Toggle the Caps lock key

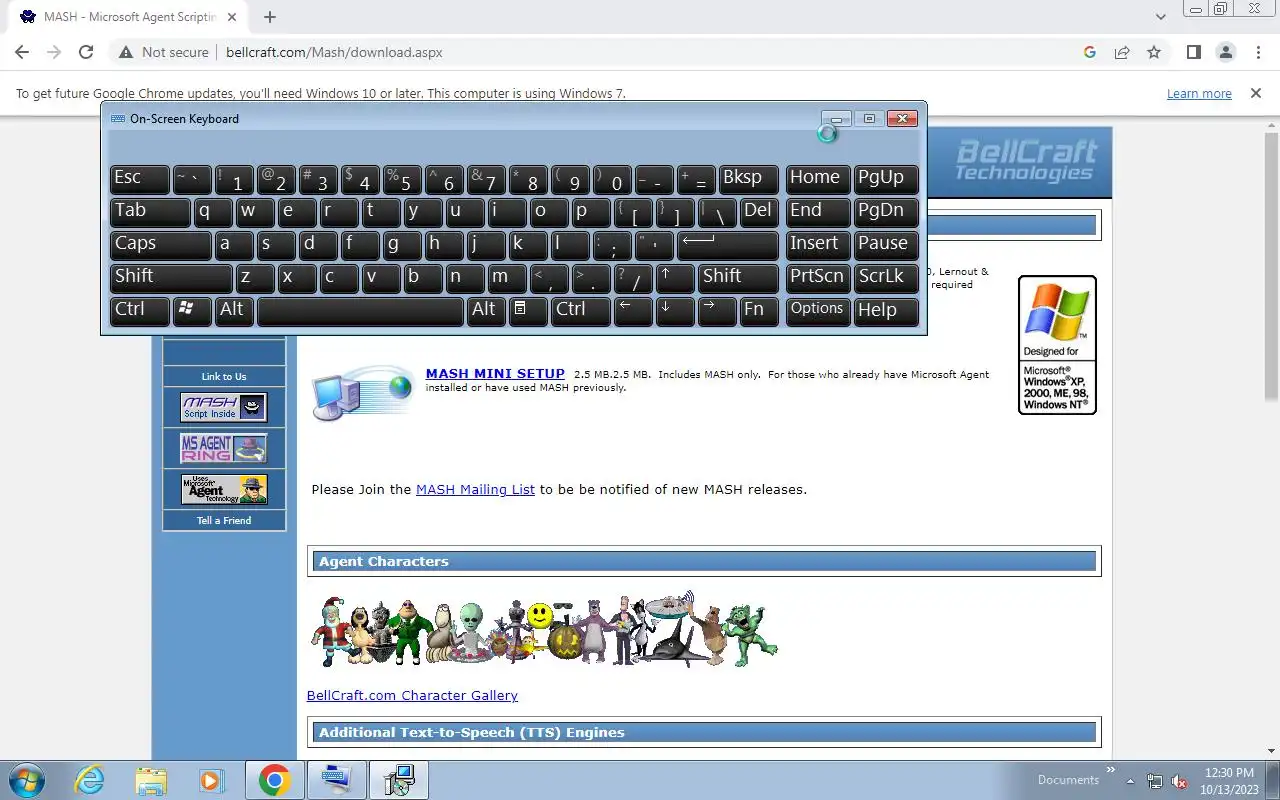click(160, 245)
